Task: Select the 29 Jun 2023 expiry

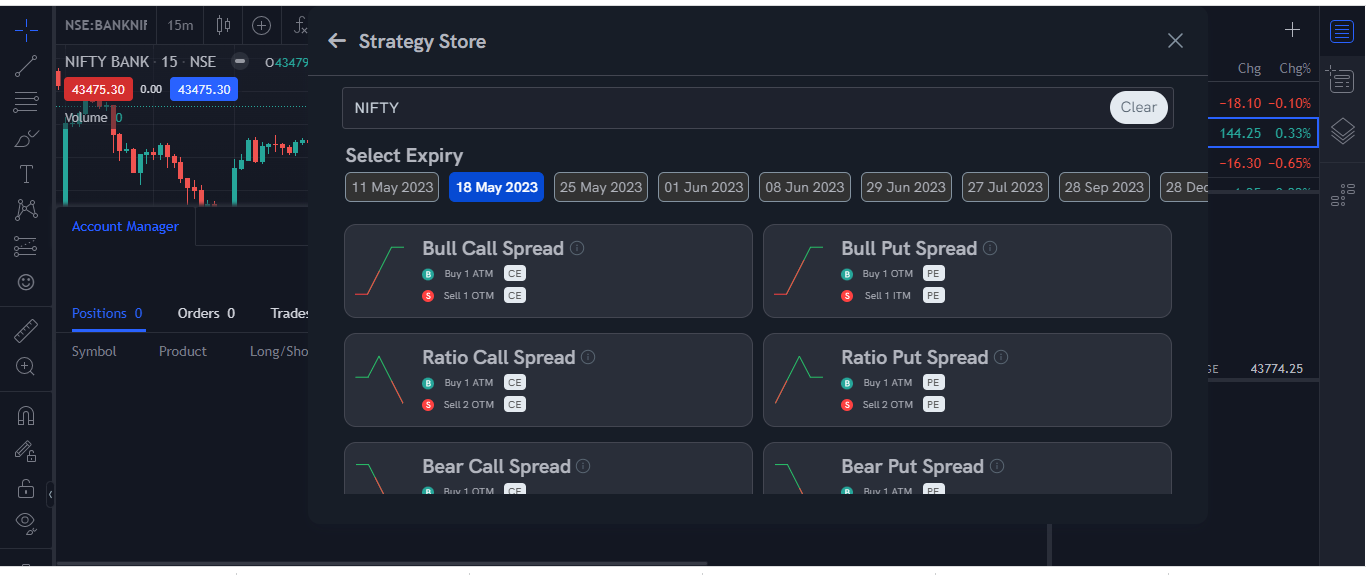Action: [x=906, y=187]
